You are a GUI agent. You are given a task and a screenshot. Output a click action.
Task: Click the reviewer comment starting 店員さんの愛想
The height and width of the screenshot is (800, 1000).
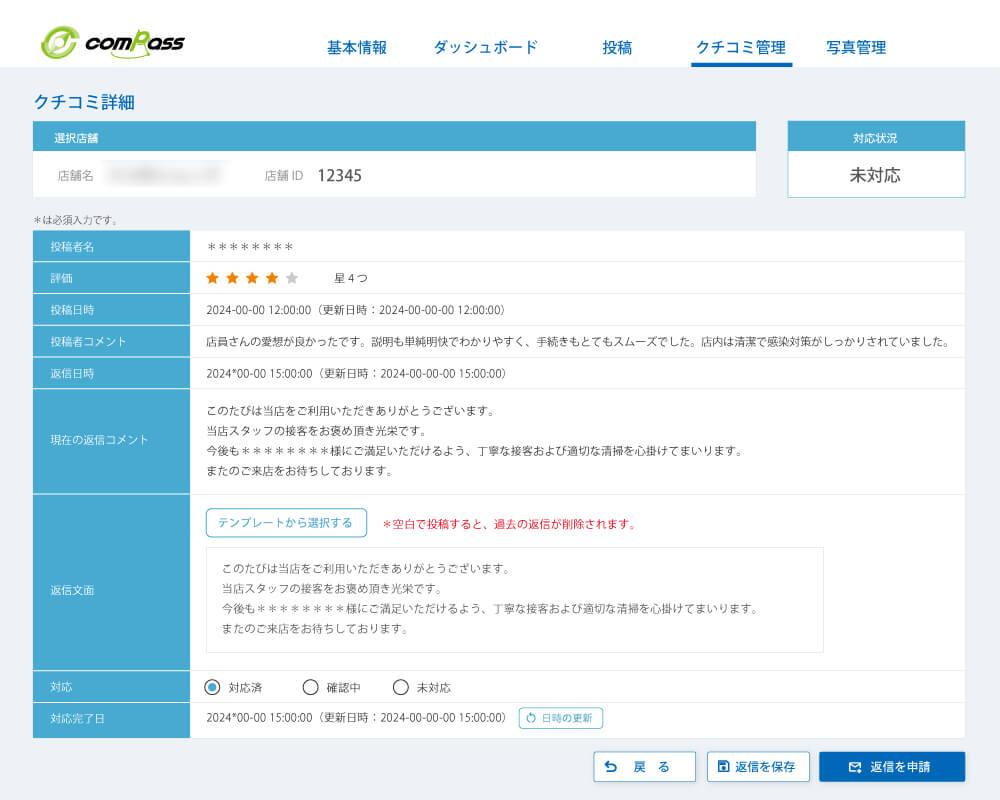tap(578, 342)
